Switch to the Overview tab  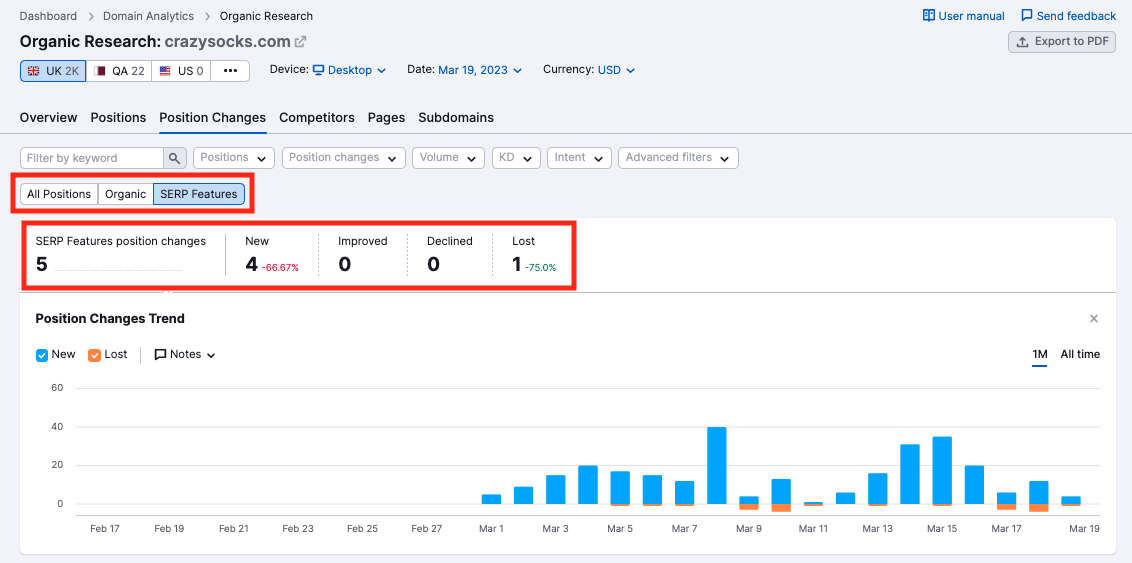(x=48, y=118)
